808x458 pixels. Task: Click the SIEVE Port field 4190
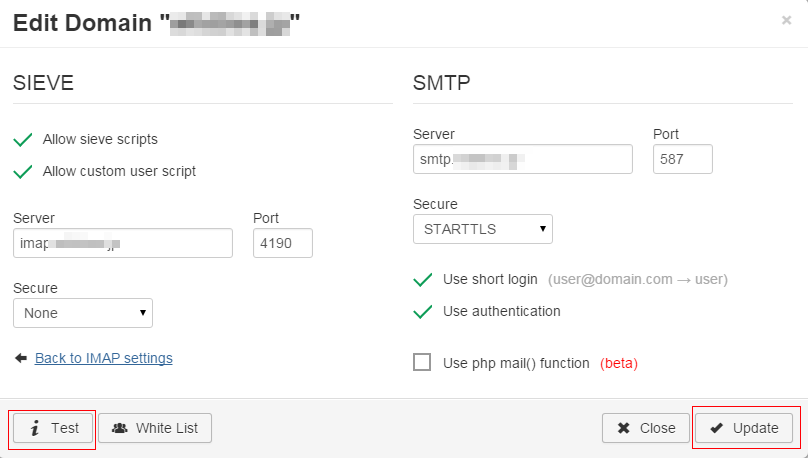click(x=283, y=243)
